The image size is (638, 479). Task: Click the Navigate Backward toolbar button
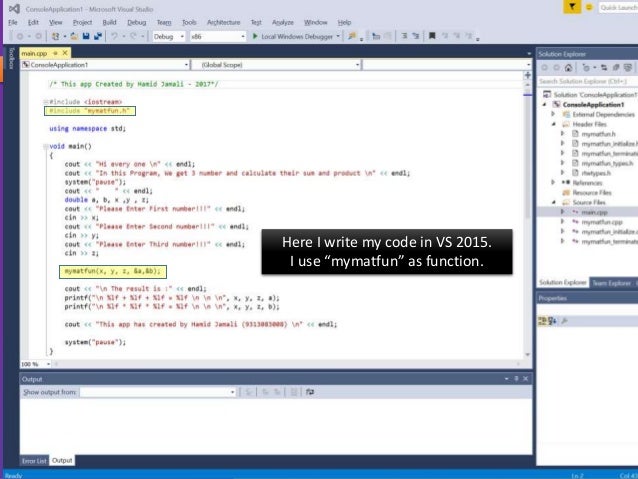click(x=20, y=36)
